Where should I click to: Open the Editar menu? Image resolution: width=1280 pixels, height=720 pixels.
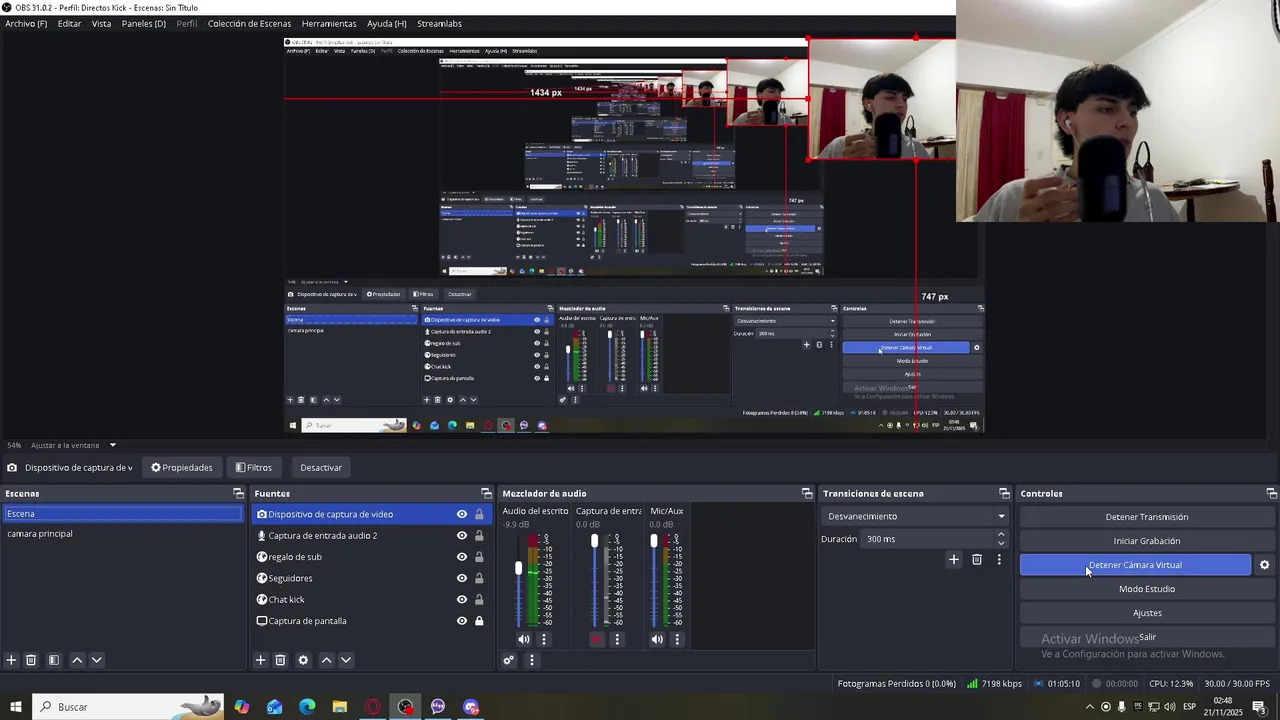click(x=70, y=23)
